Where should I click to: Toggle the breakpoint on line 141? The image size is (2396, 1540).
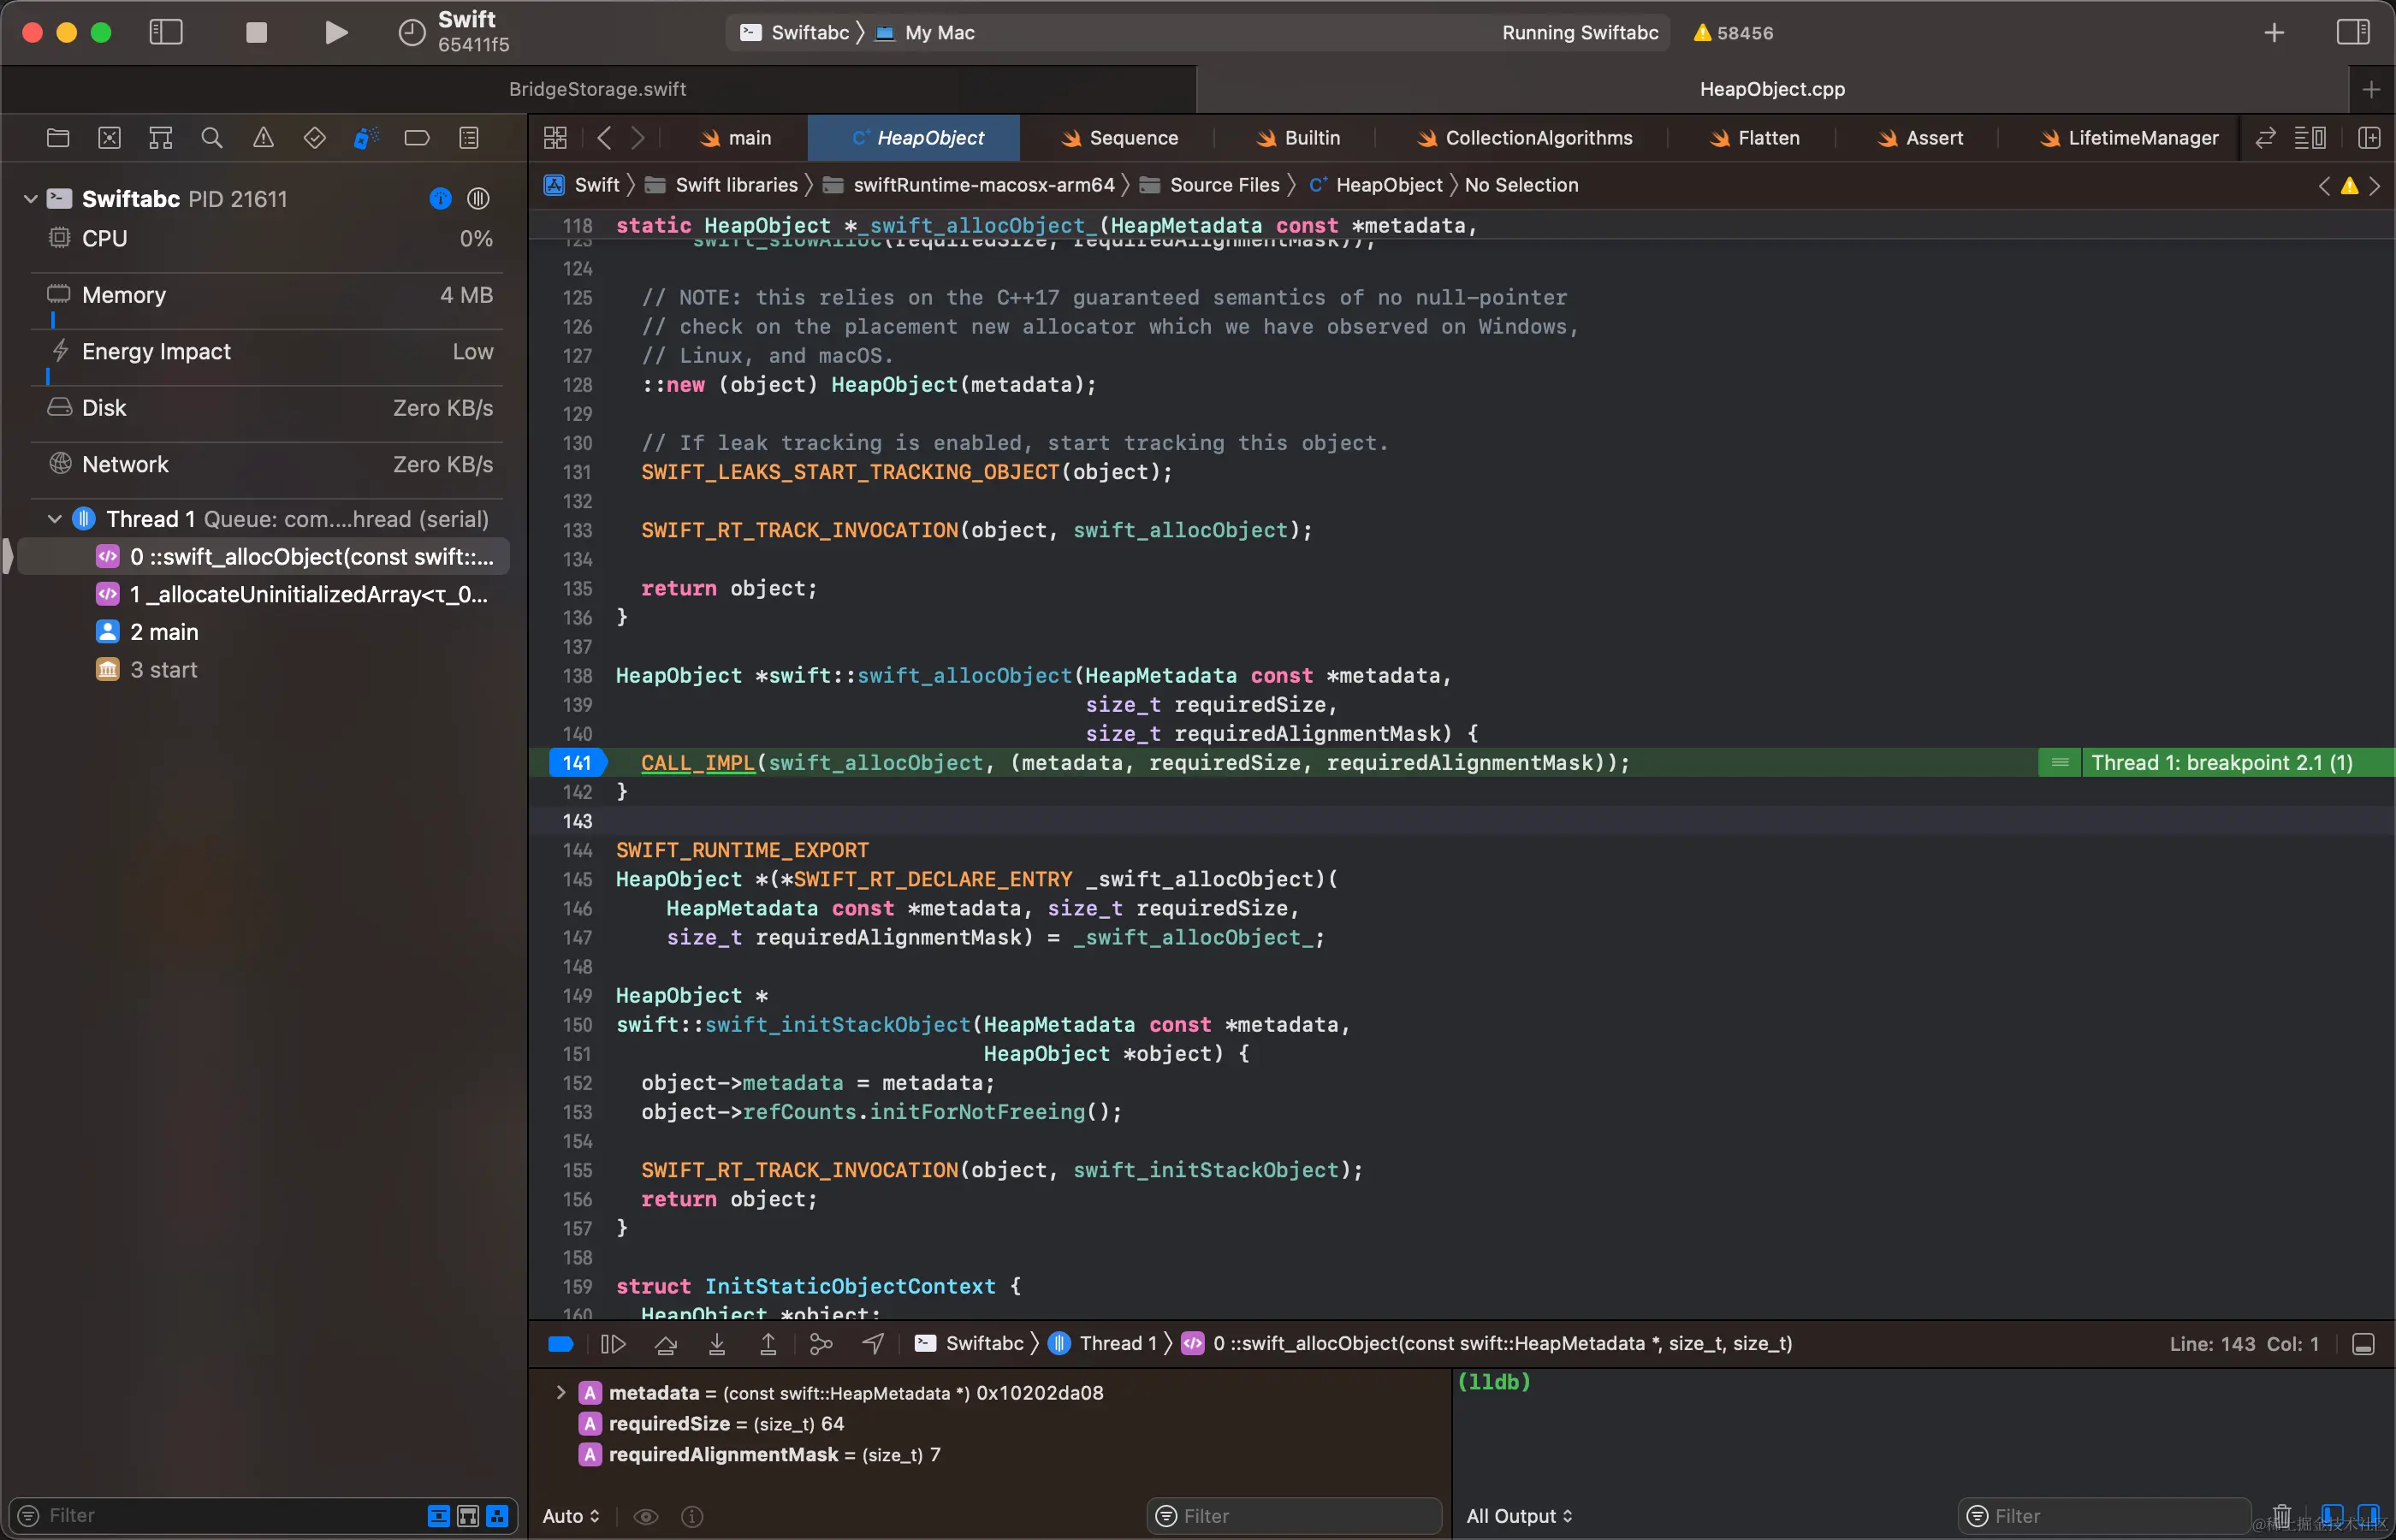click(577, 763)
